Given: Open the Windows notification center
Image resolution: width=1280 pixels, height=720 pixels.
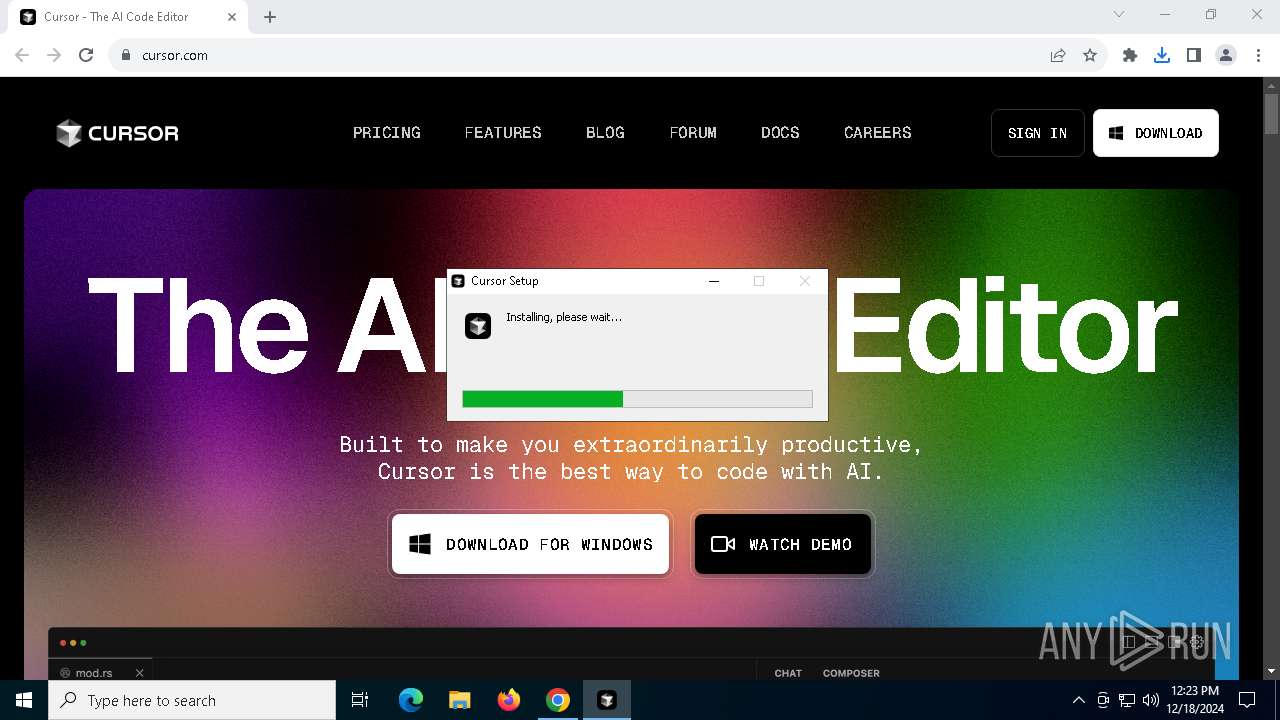Looking at the screenshot, I should pos(1247,700).
